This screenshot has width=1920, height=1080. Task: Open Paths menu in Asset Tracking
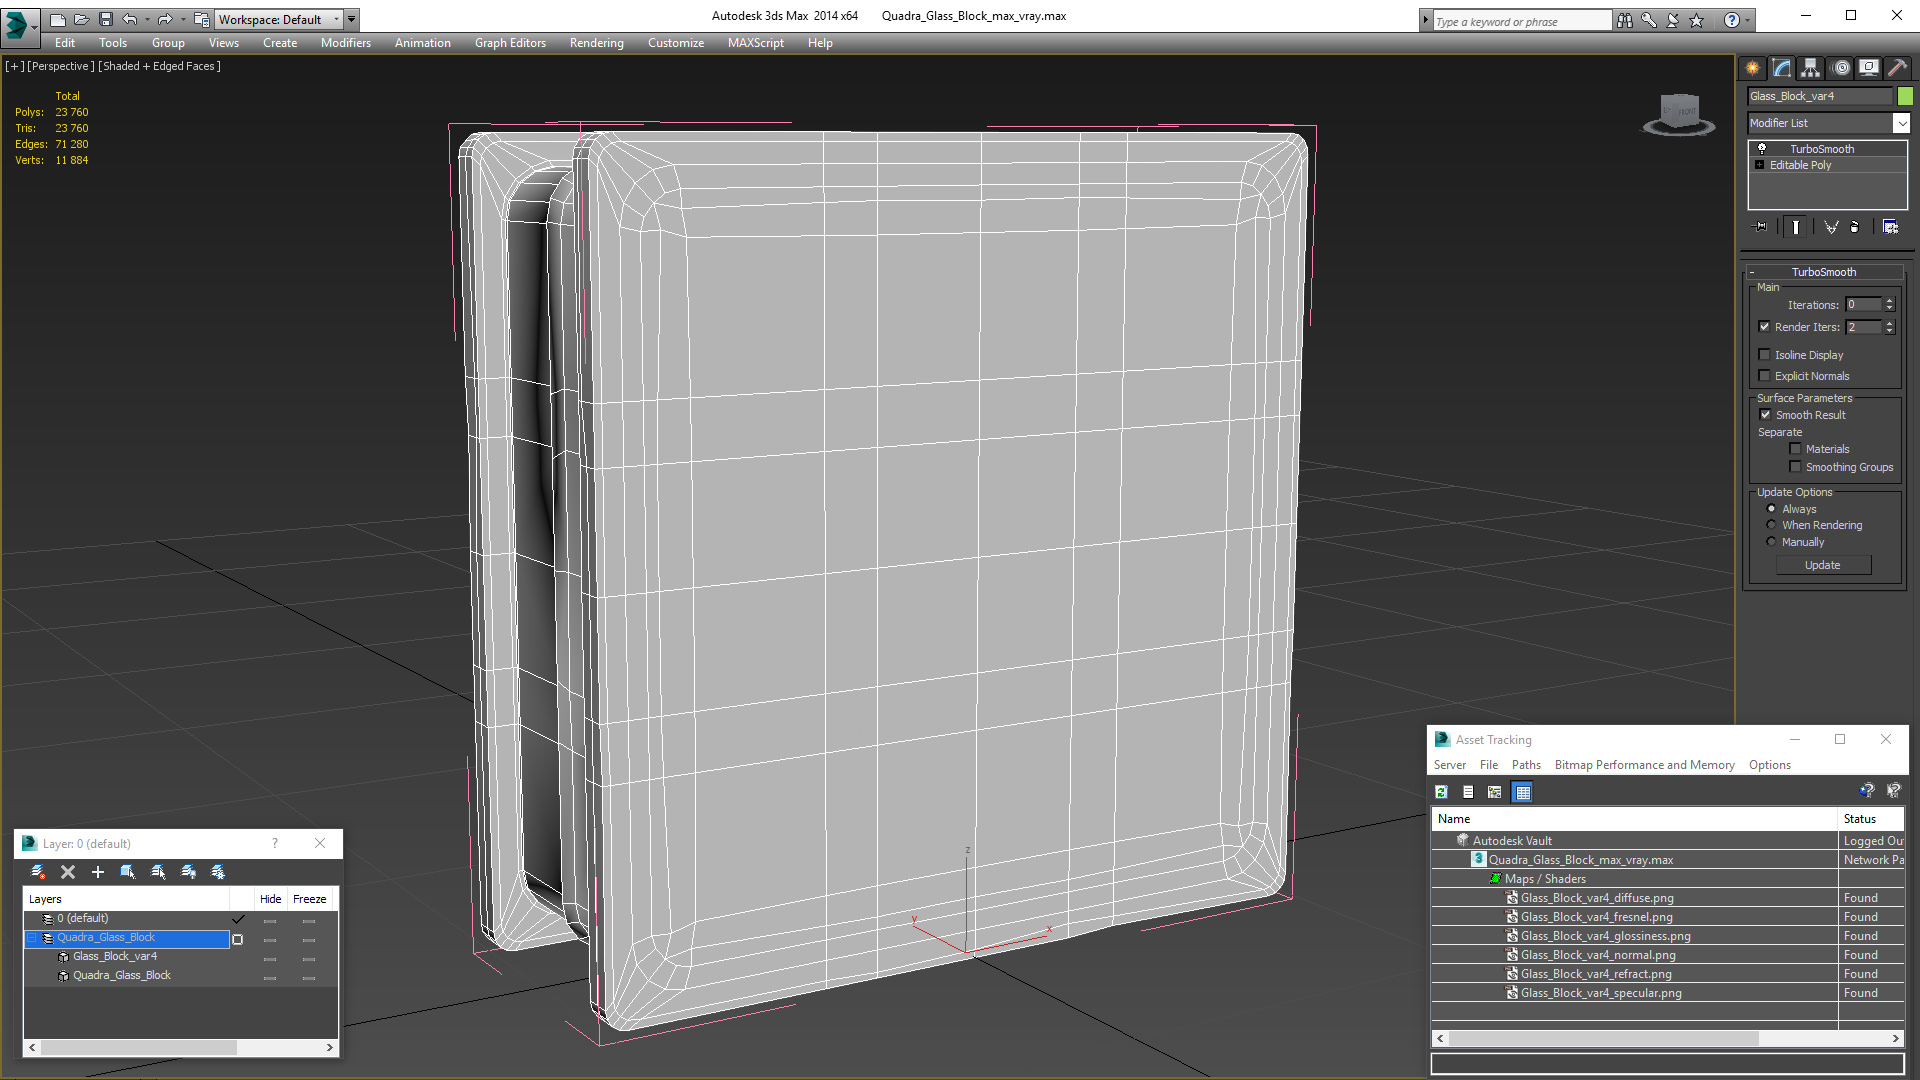[1526, 765]
